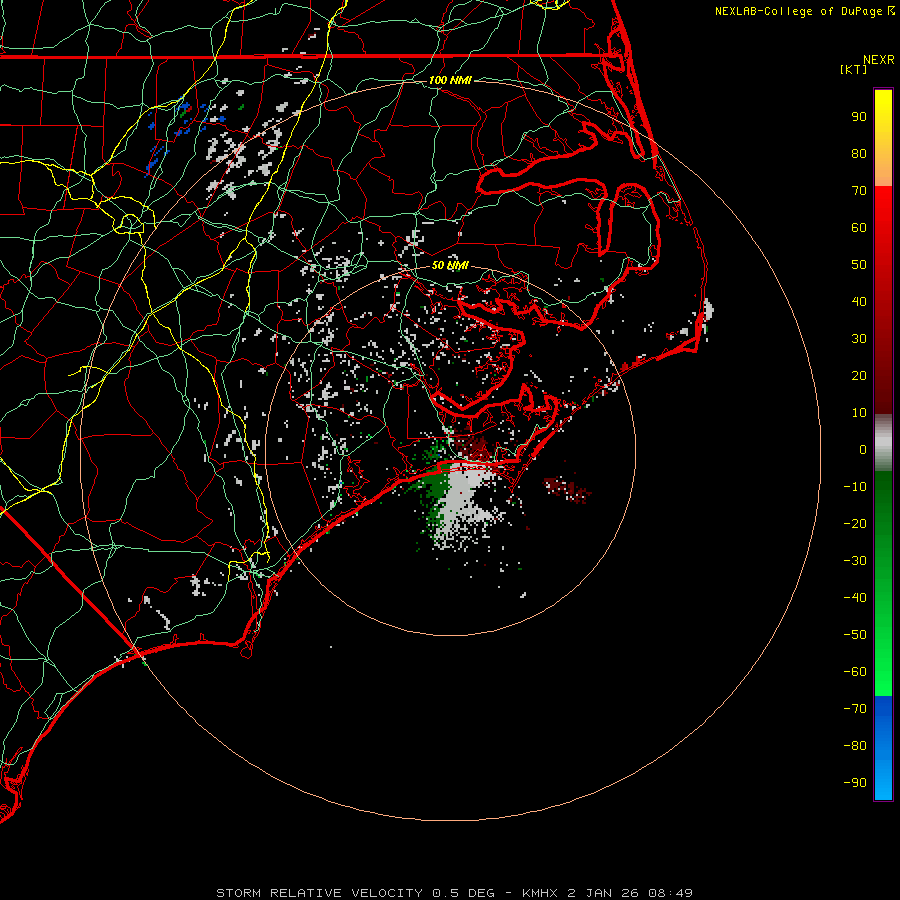Select the 80 value on velocity scale
900x900 pixels.
[x=859, y=153]
